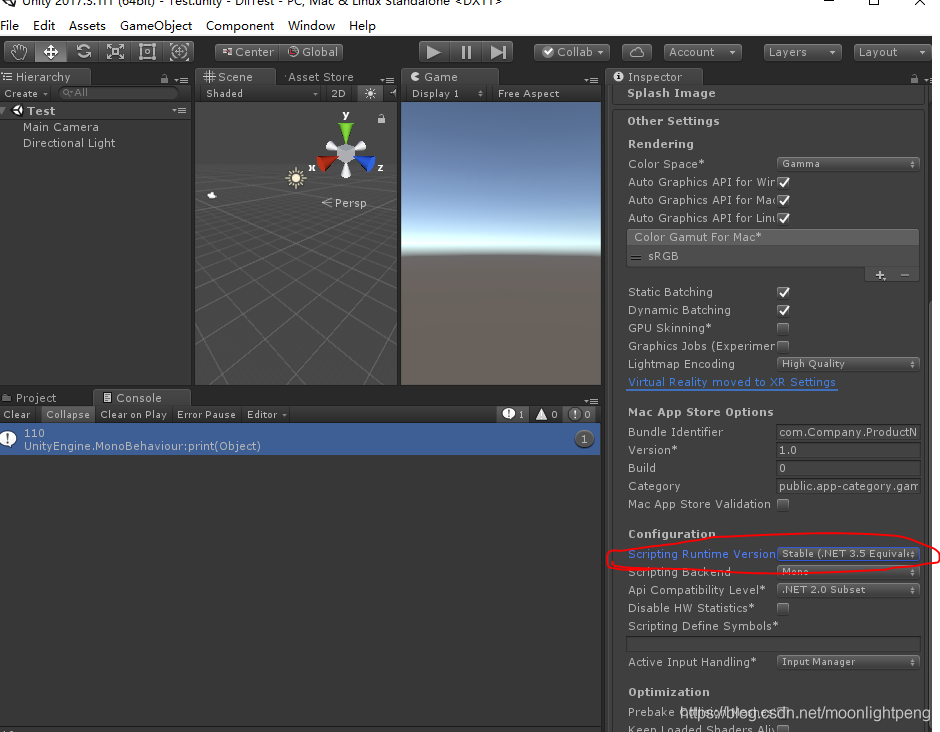This screenshot has width=940, height=732.
Task: Check Mac App Store Validation
Action: click(x=783, y=504)
